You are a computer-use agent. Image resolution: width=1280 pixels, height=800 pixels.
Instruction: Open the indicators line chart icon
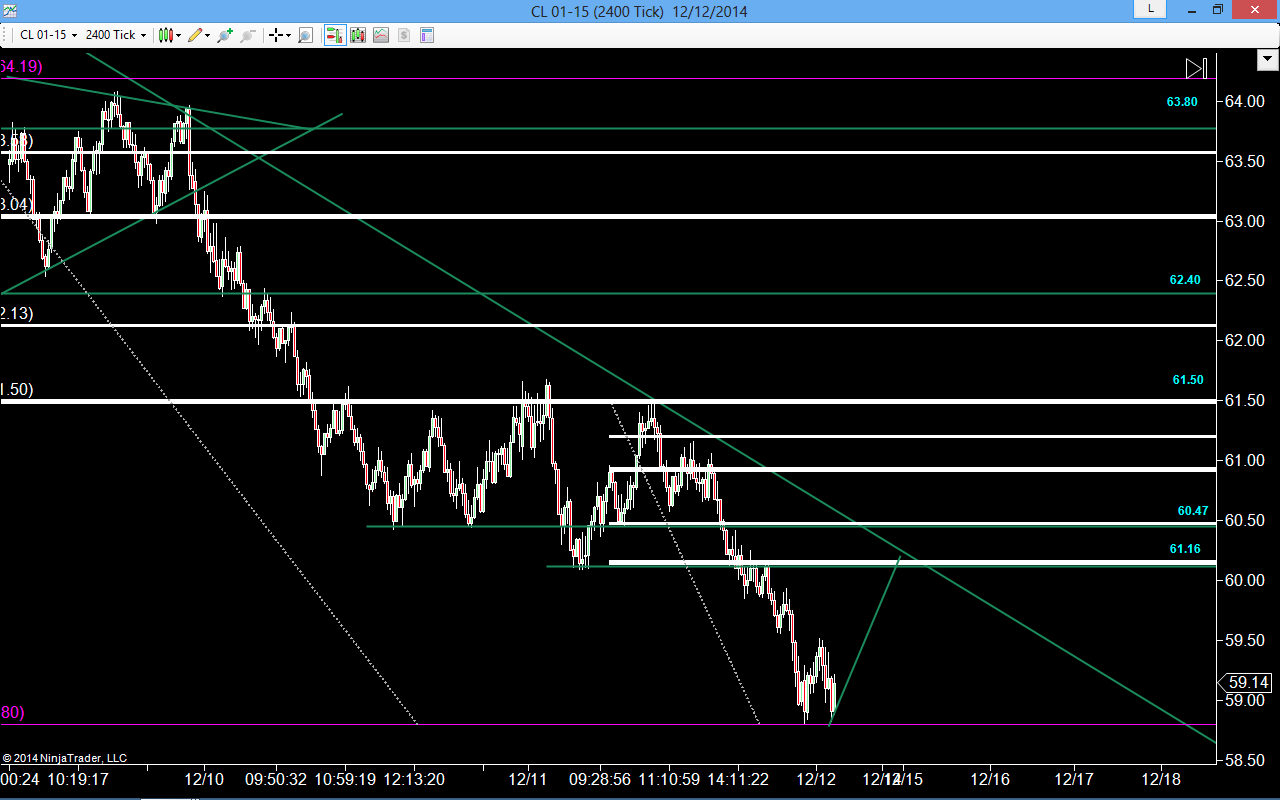click(381, 35)
